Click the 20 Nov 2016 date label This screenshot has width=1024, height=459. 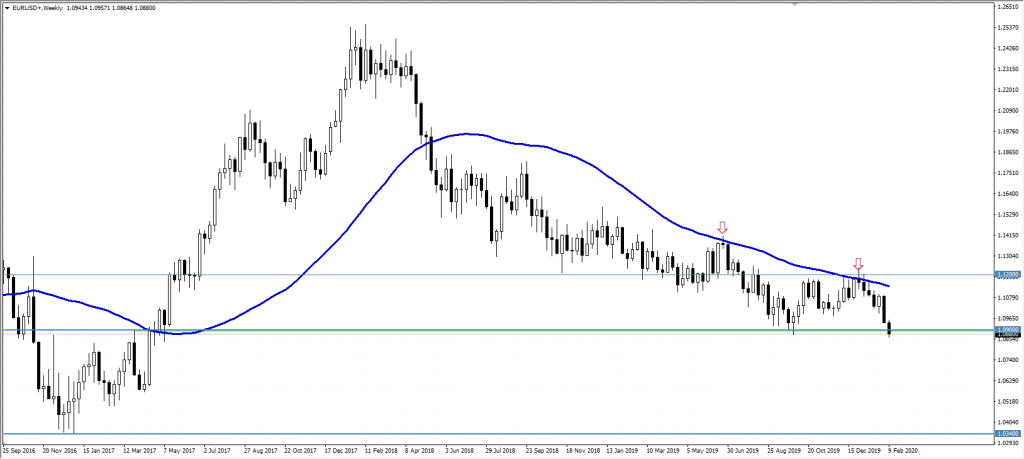(60, 451)
